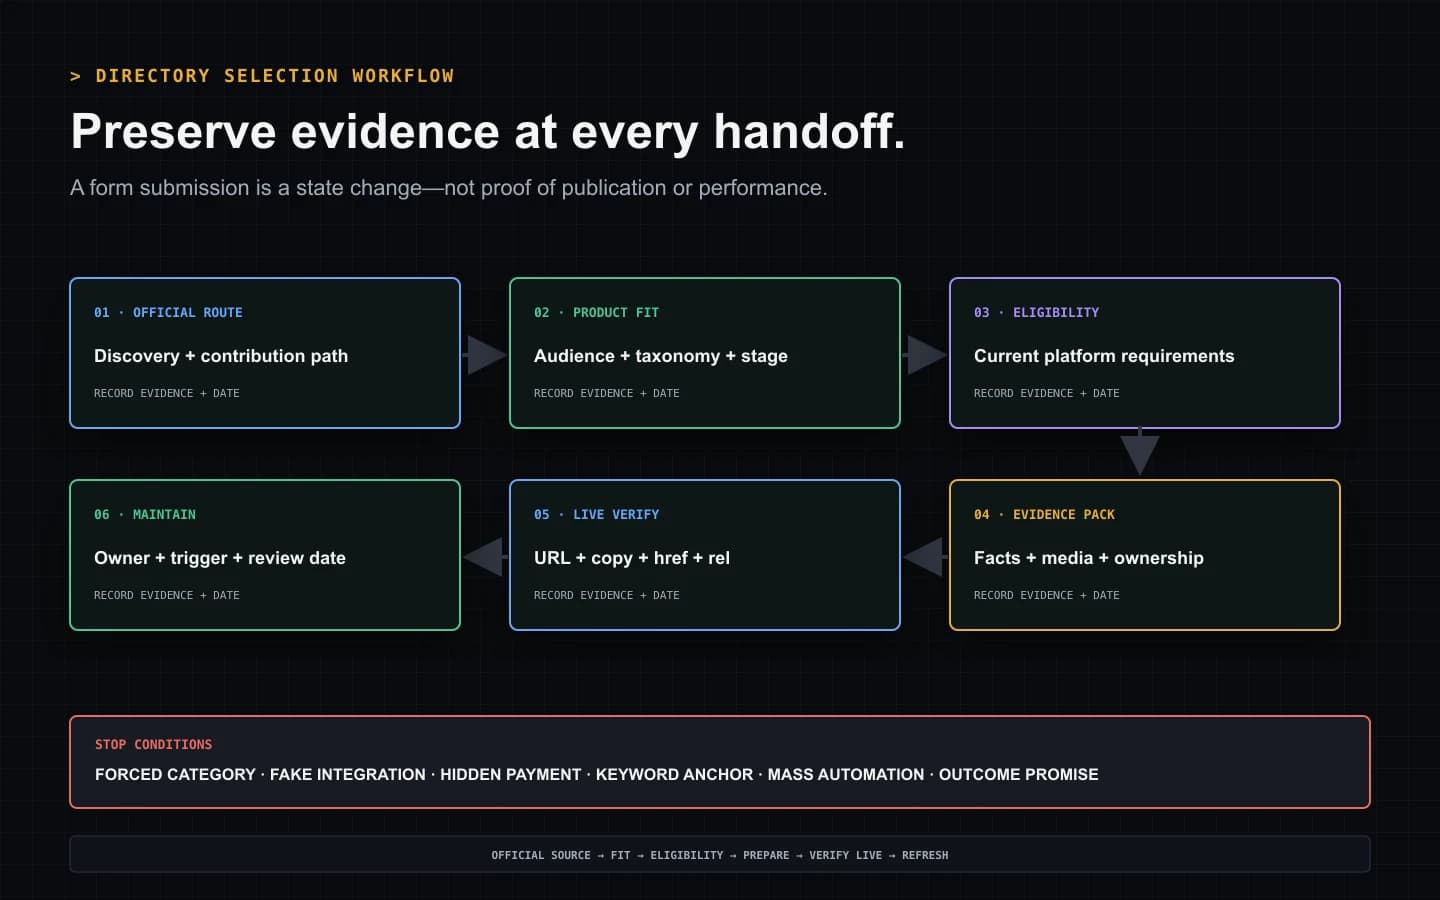Click 'Facts + media + ownership' text

pos(1089,558)
